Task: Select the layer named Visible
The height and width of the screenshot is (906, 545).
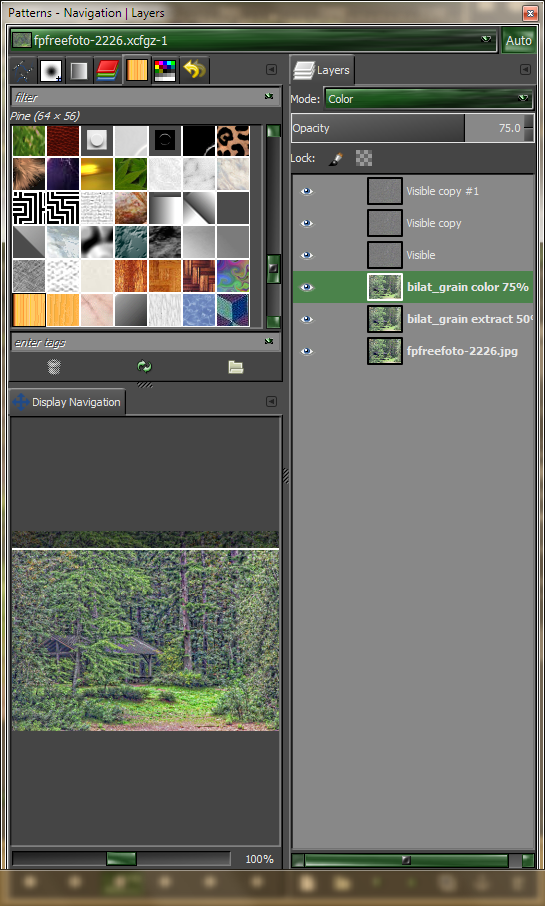Action: point(421,255)
